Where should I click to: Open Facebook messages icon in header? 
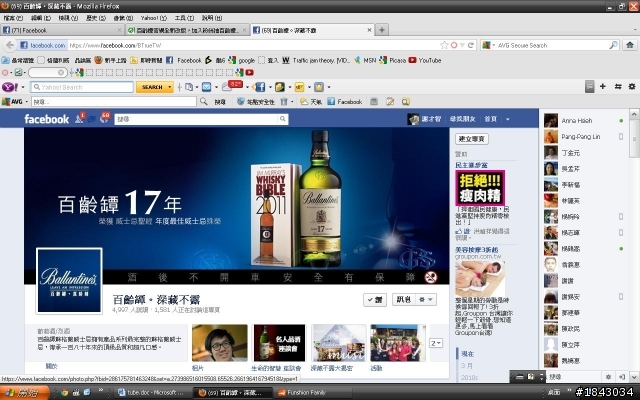tap(92, 119)
